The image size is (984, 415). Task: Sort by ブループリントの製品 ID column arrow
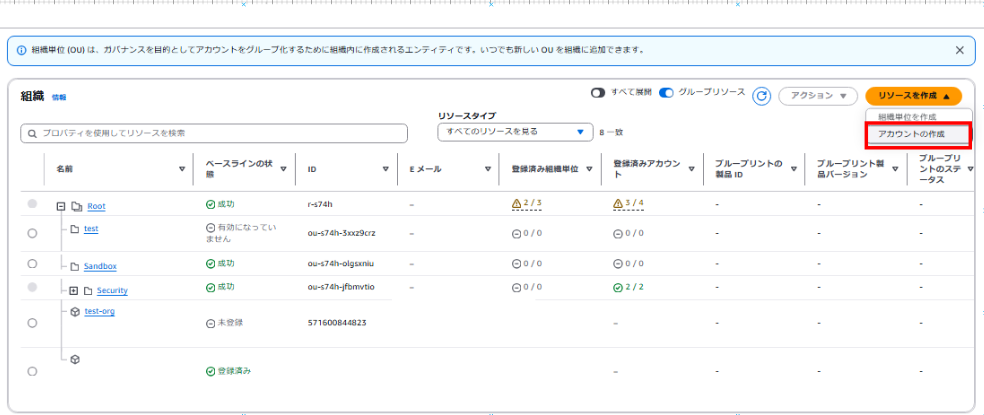[x=793, y=169]
